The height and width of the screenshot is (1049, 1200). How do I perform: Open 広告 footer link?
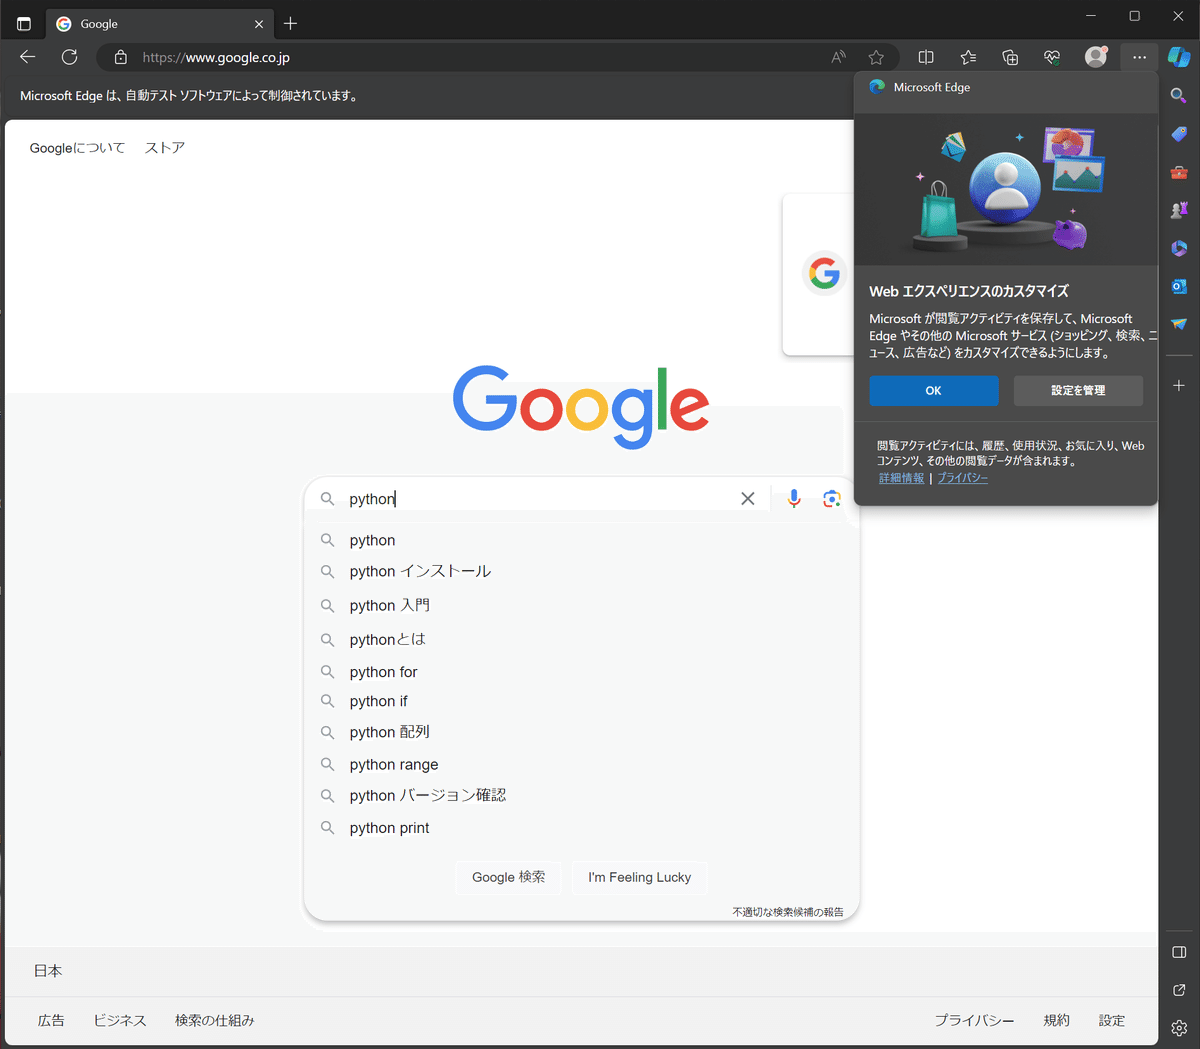51,1020
